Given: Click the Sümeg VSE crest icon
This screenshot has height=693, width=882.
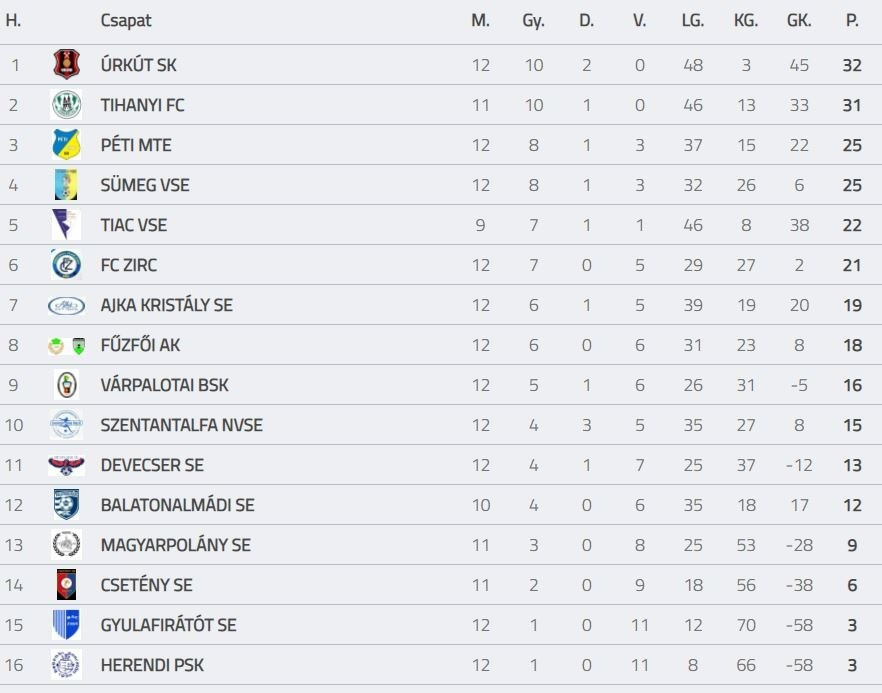Looking at the screenshot, I should [66, 185].
